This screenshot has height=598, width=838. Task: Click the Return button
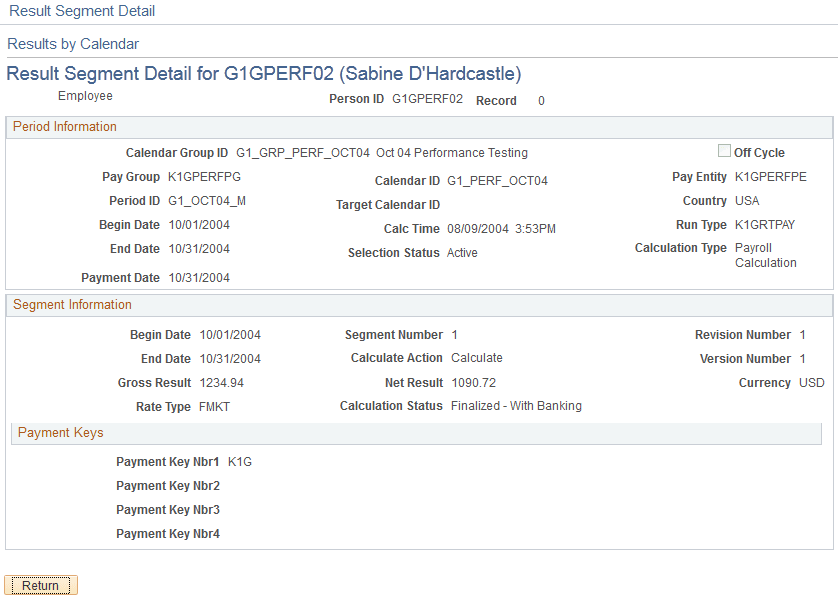pyautogui.click(x=40, y=585)
